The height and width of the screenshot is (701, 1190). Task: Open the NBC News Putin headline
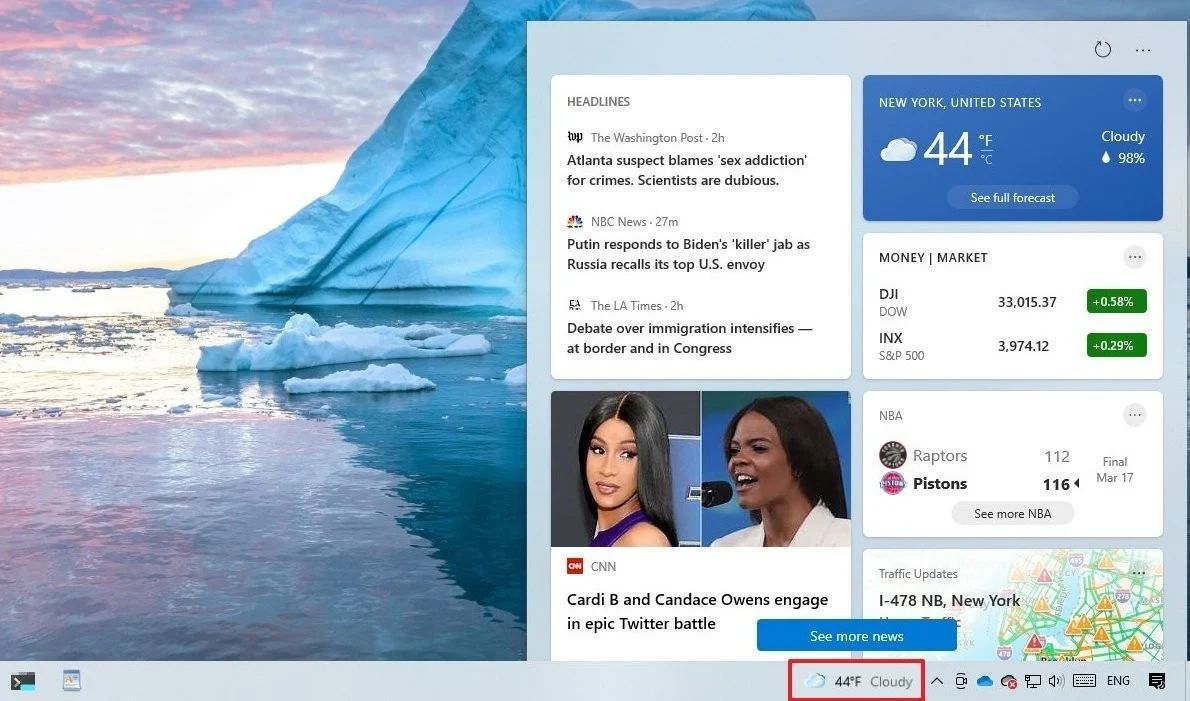(x=688, y=254)
